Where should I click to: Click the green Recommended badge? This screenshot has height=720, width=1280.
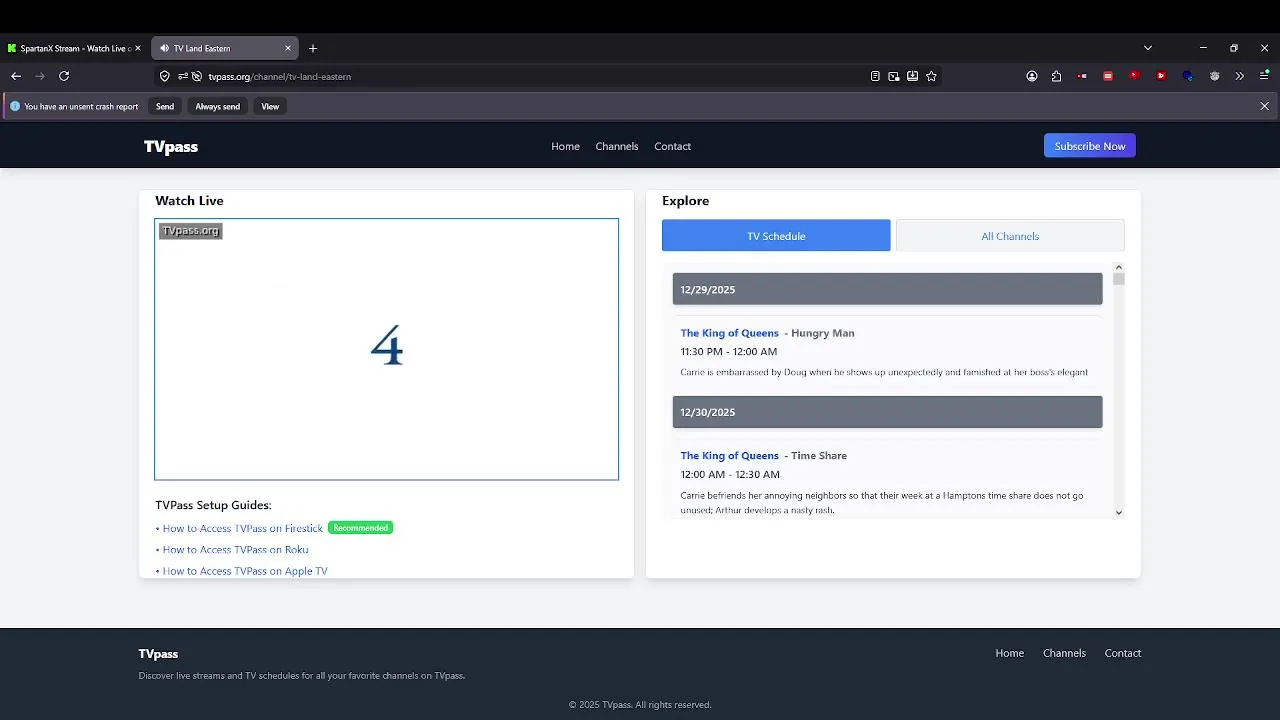click(x=361, y=528)
